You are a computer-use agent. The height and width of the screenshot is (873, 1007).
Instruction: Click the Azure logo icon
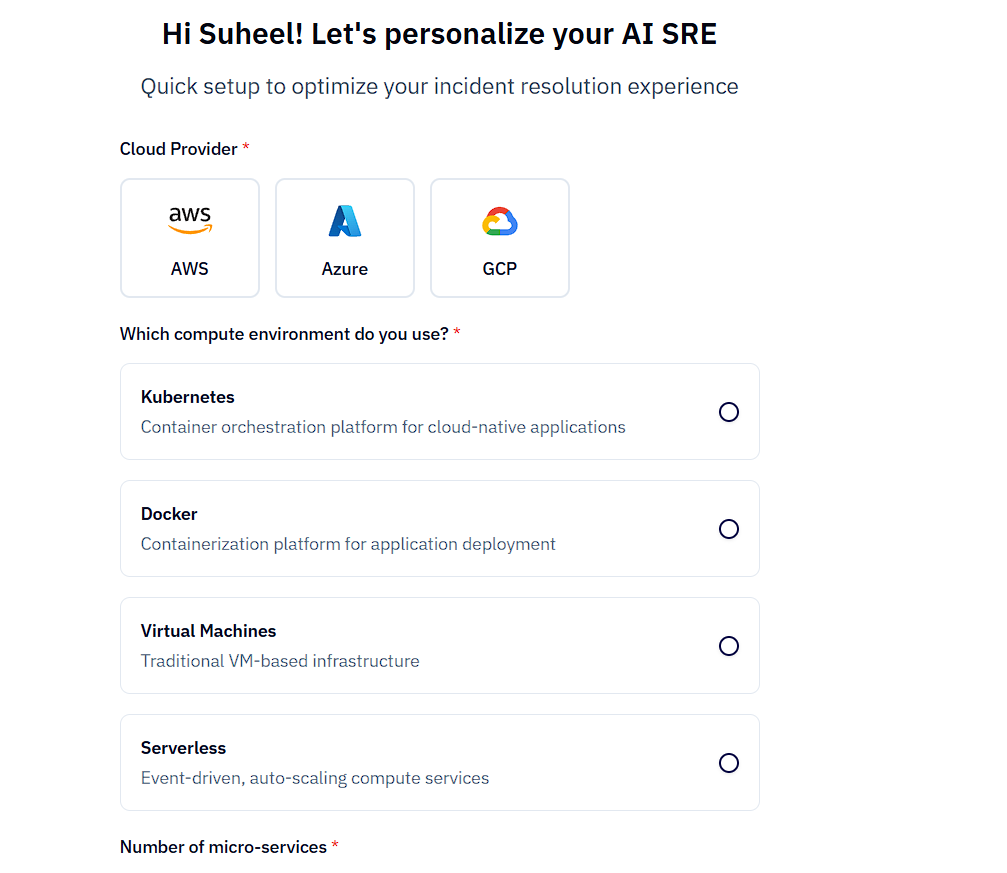[345, 221]
